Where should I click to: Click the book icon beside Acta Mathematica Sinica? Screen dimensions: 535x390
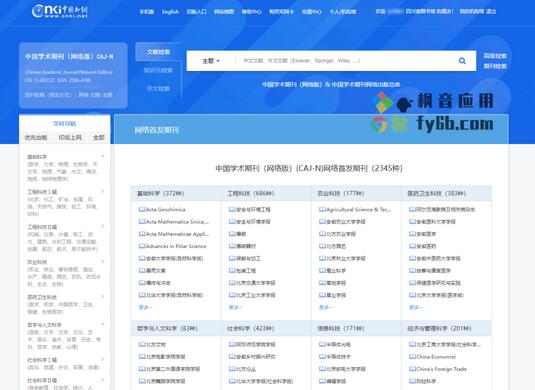click(x=142, y=222)
